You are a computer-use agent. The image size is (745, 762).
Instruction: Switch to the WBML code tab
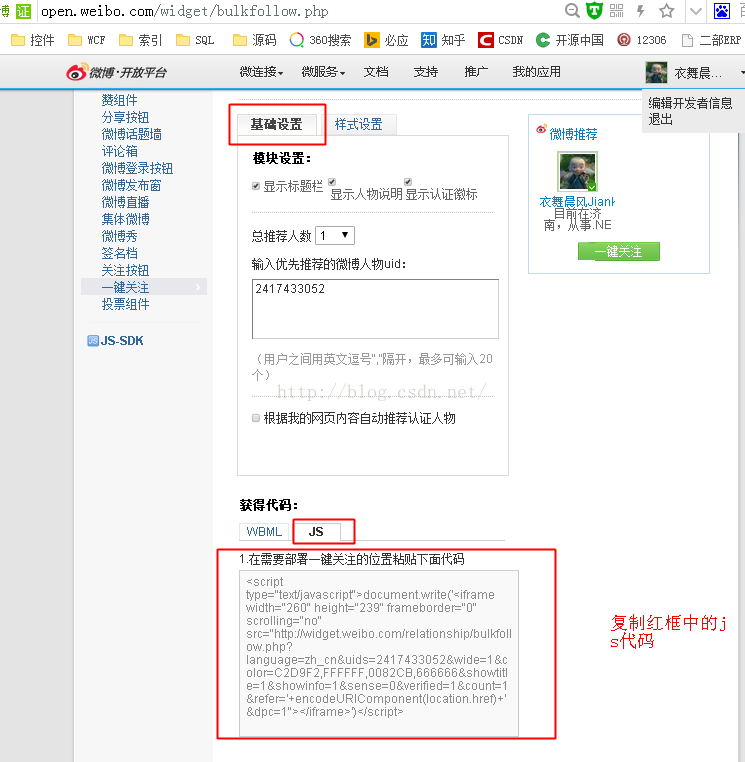264,532
